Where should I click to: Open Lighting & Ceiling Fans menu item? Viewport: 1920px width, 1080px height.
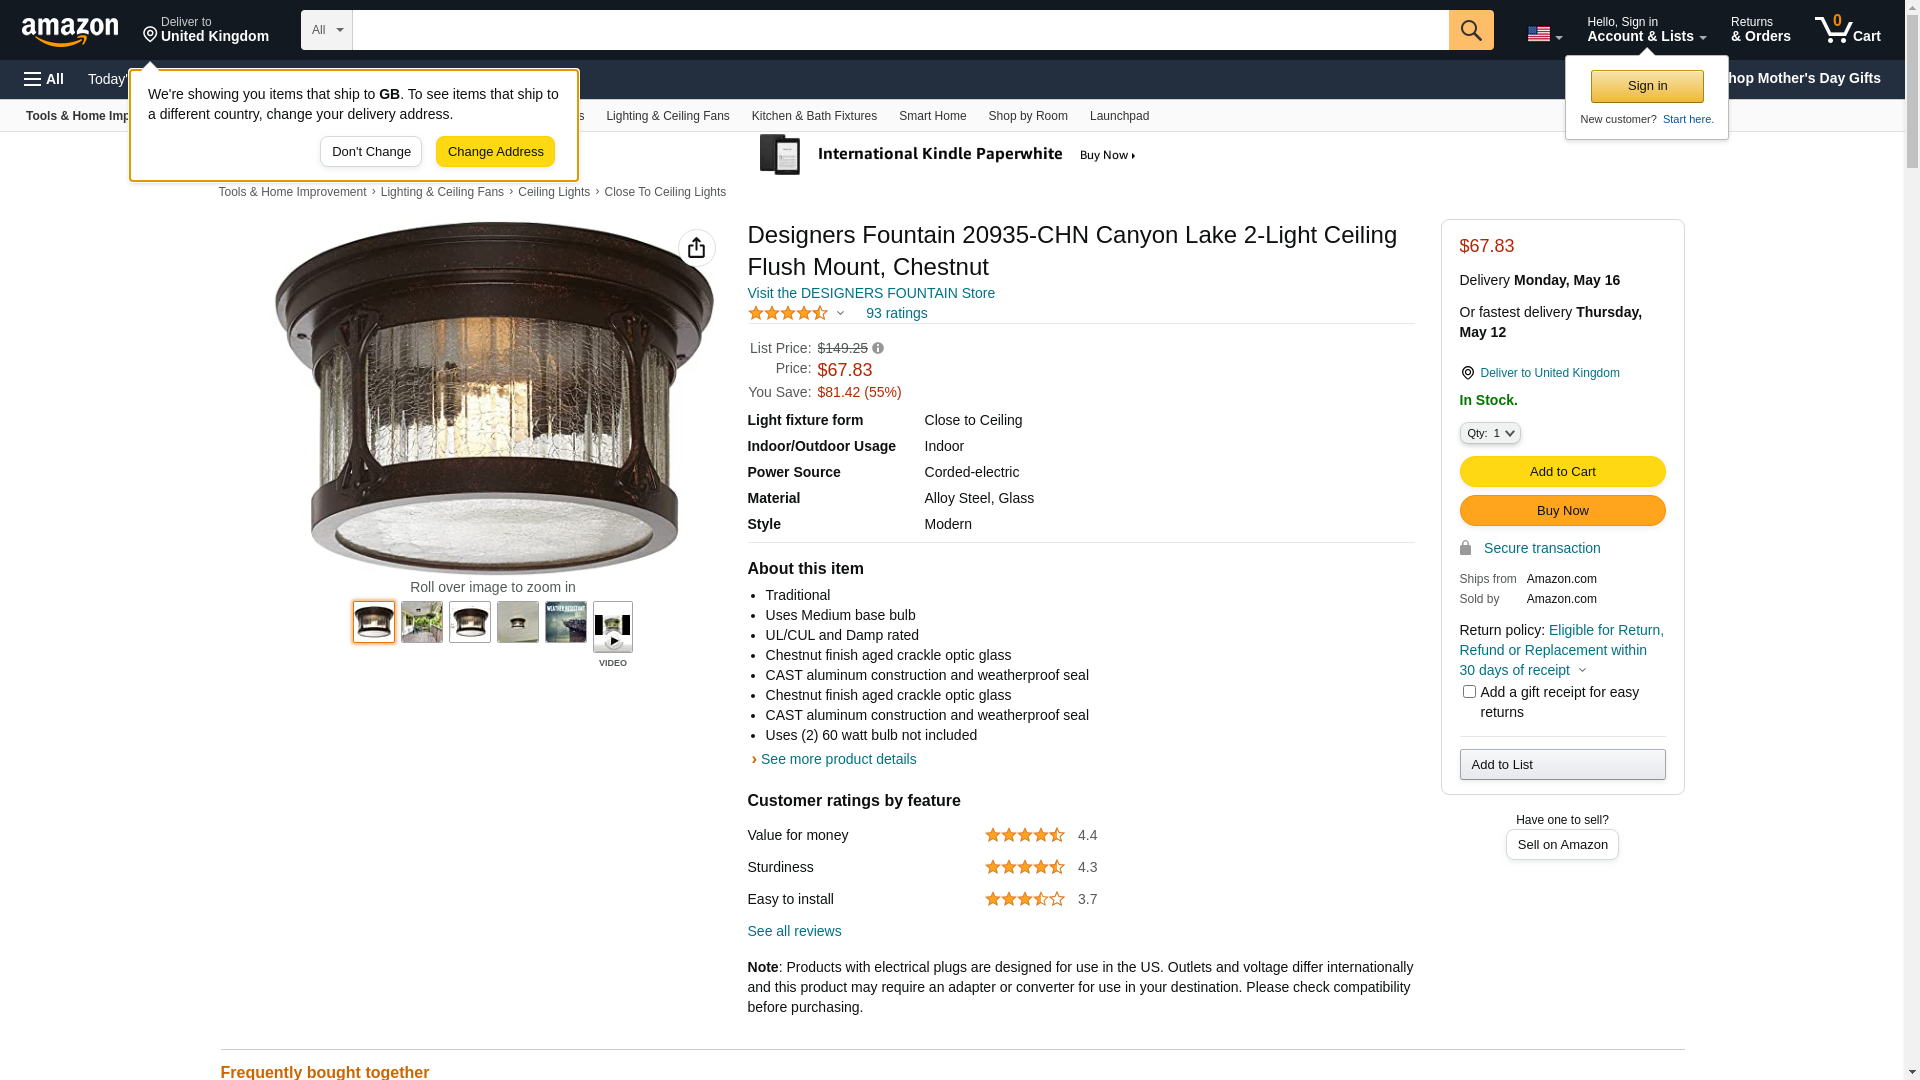667,116
